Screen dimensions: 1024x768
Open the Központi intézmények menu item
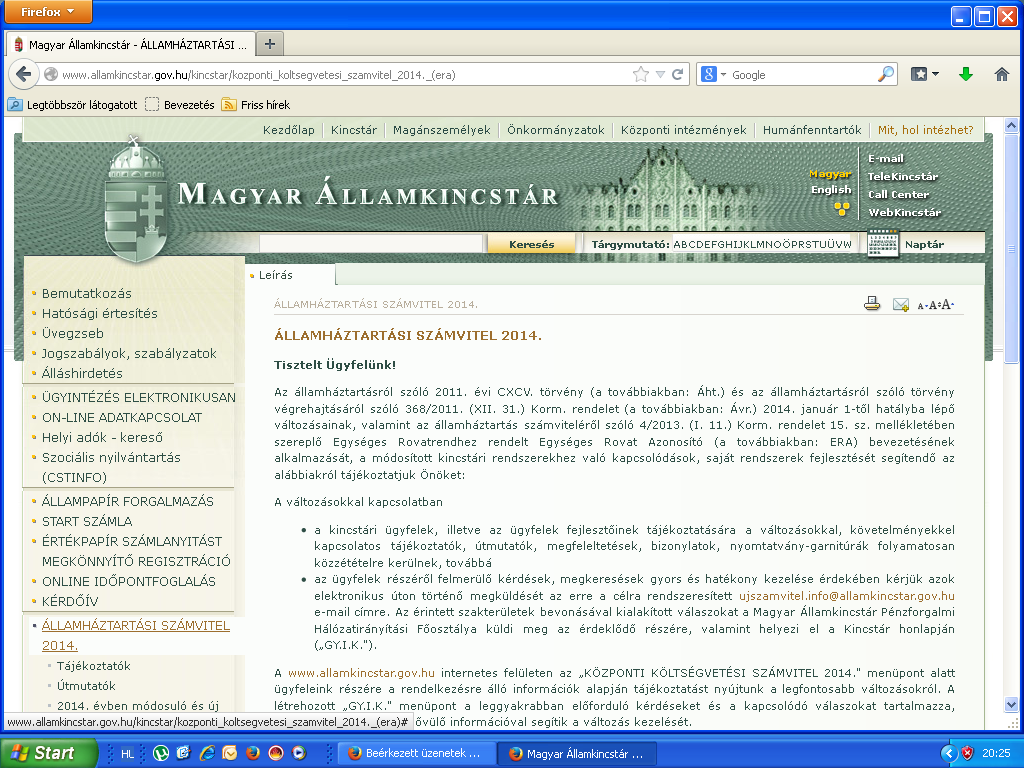tap(683, 130)
